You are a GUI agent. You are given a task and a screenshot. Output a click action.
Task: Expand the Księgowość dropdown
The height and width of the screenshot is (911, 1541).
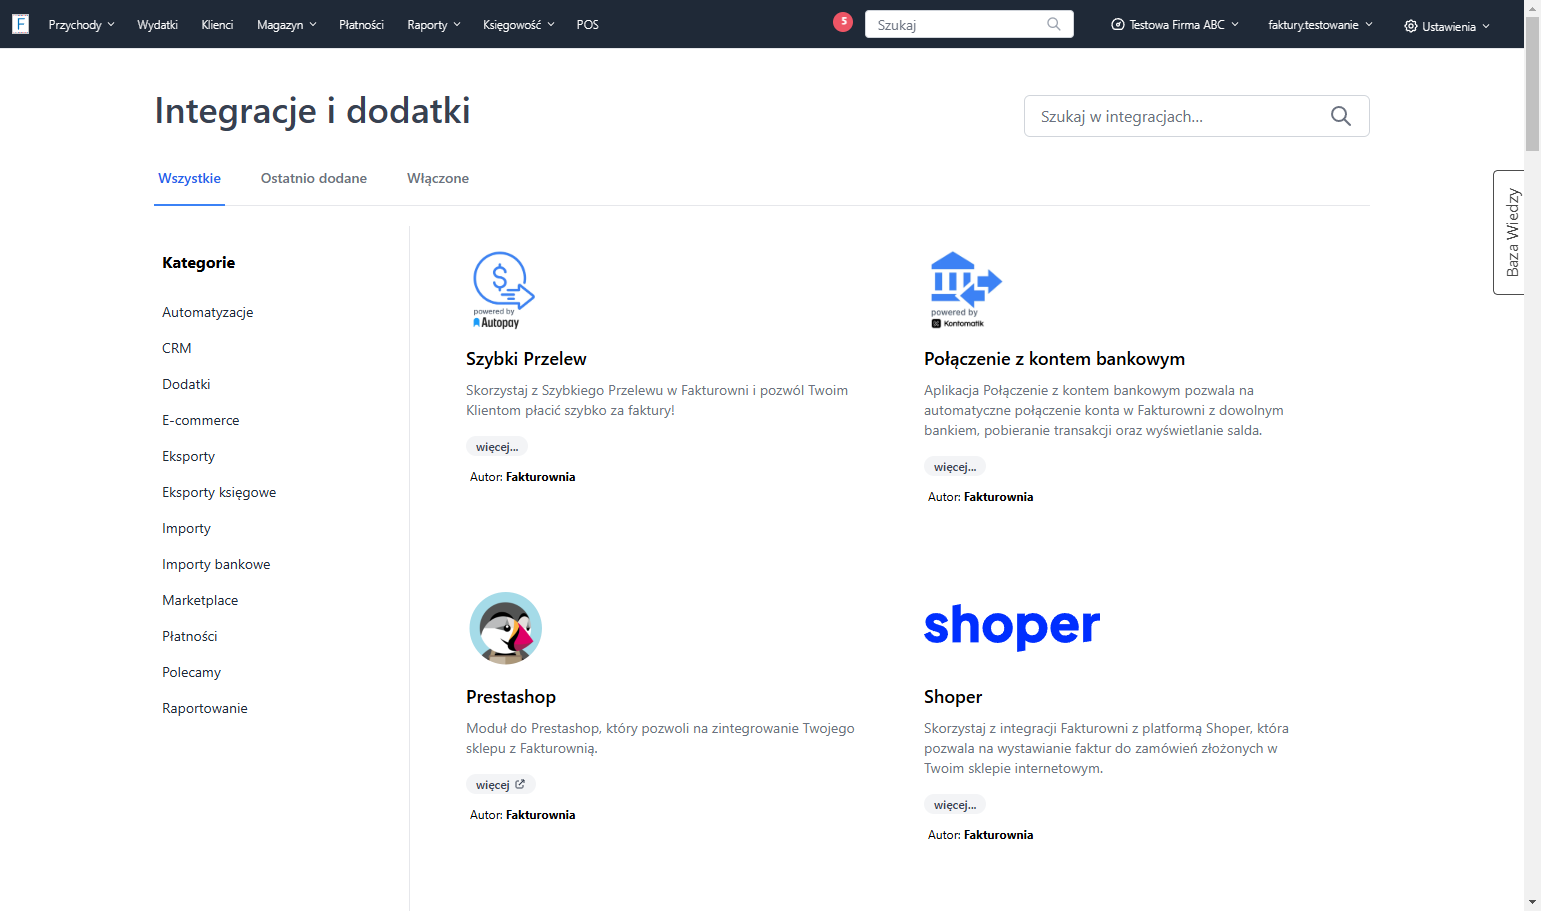click(x=518, y=25)
